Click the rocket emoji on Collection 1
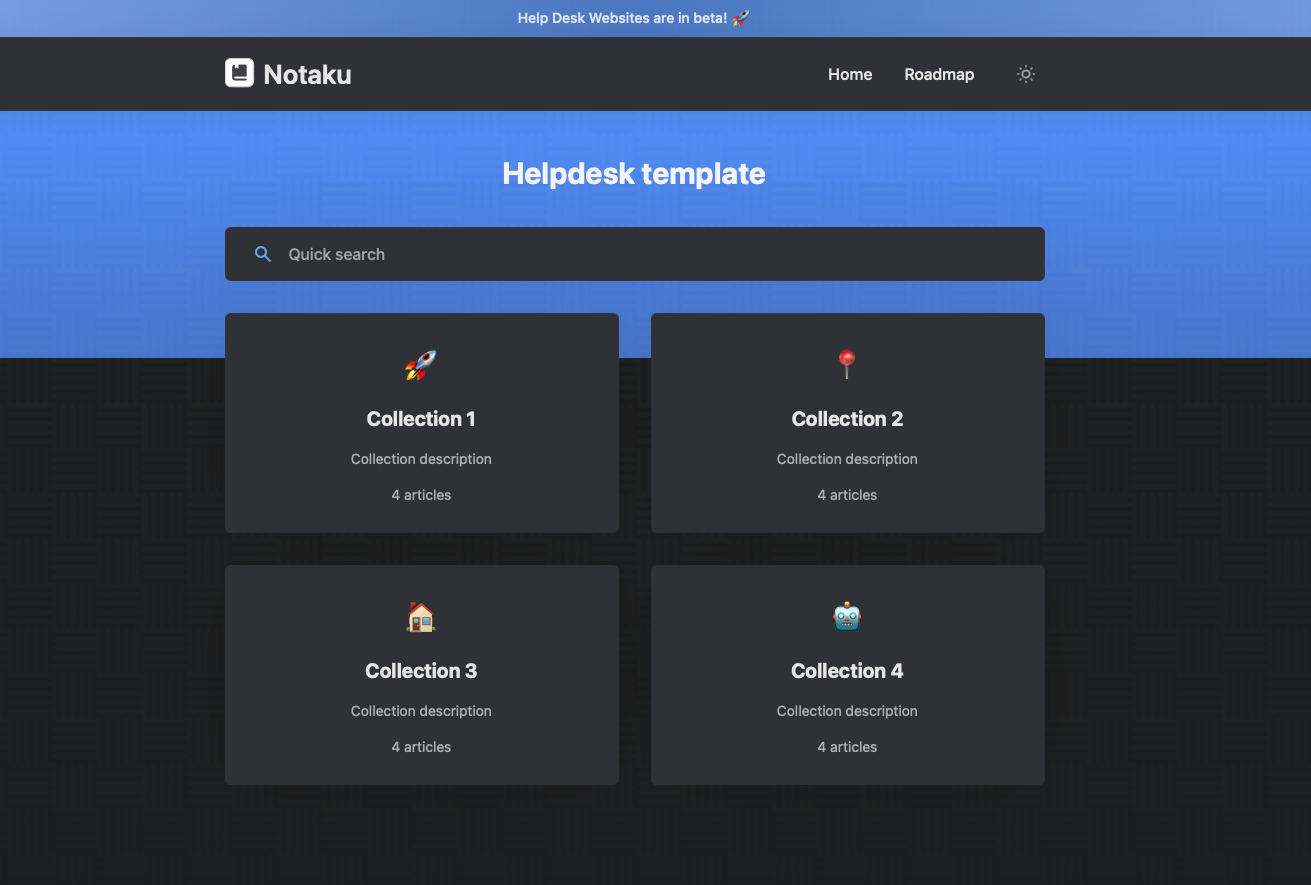The height and width of the screenshot is (885, 1311). pyautogui.click(x=421, y=365)
